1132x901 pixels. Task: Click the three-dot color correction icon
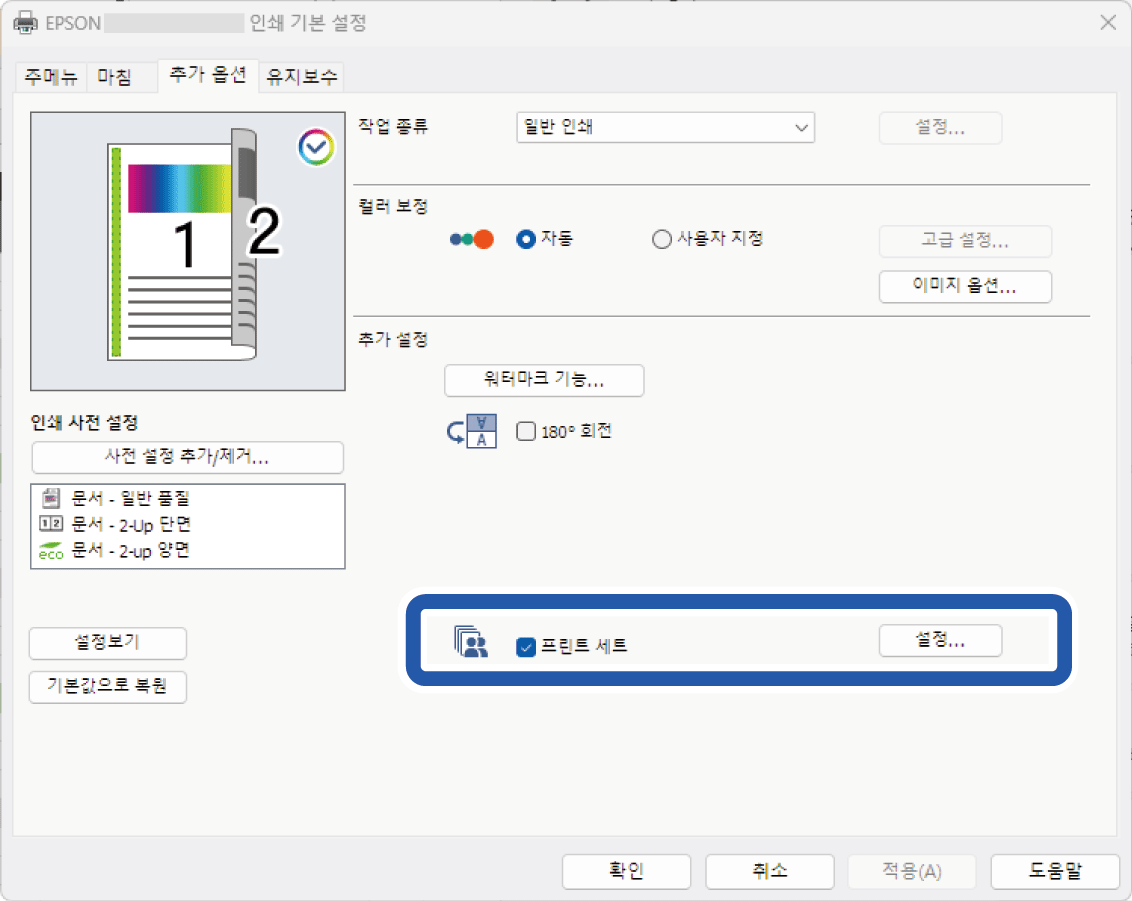[472, 240]
